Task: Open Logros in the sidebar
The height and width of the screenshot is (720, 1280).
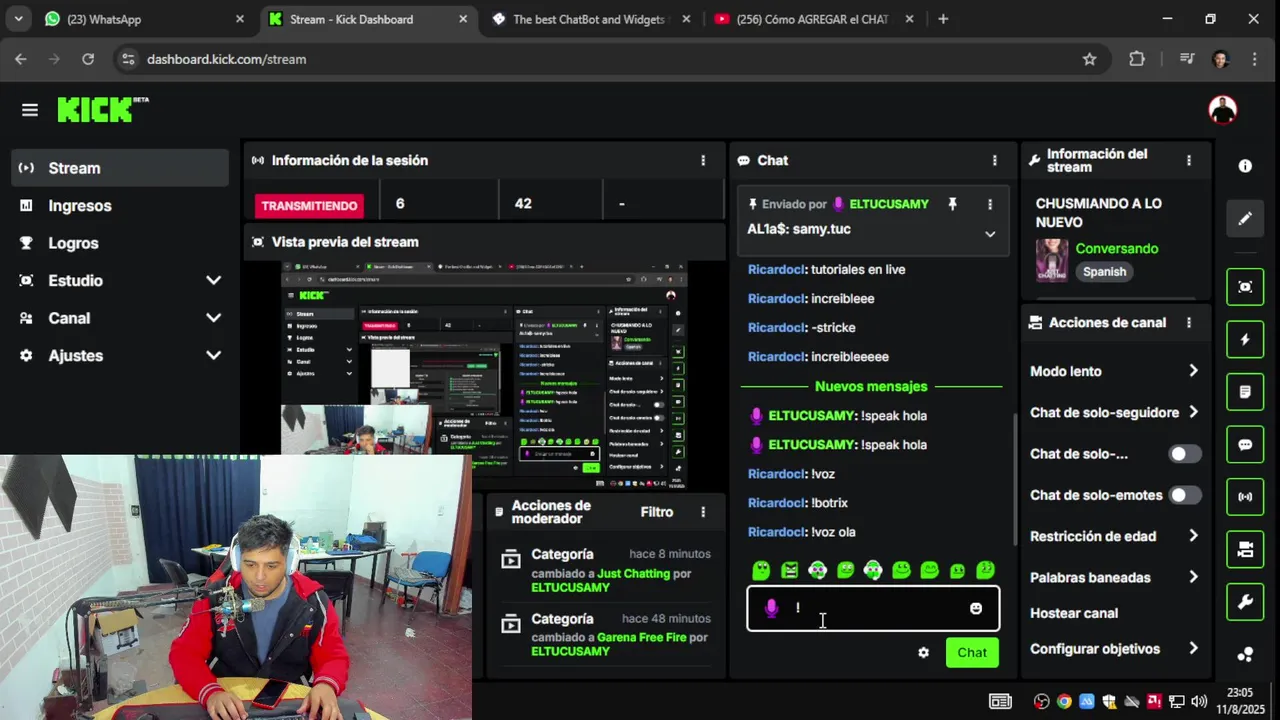Action: click(x=120, y=243)
